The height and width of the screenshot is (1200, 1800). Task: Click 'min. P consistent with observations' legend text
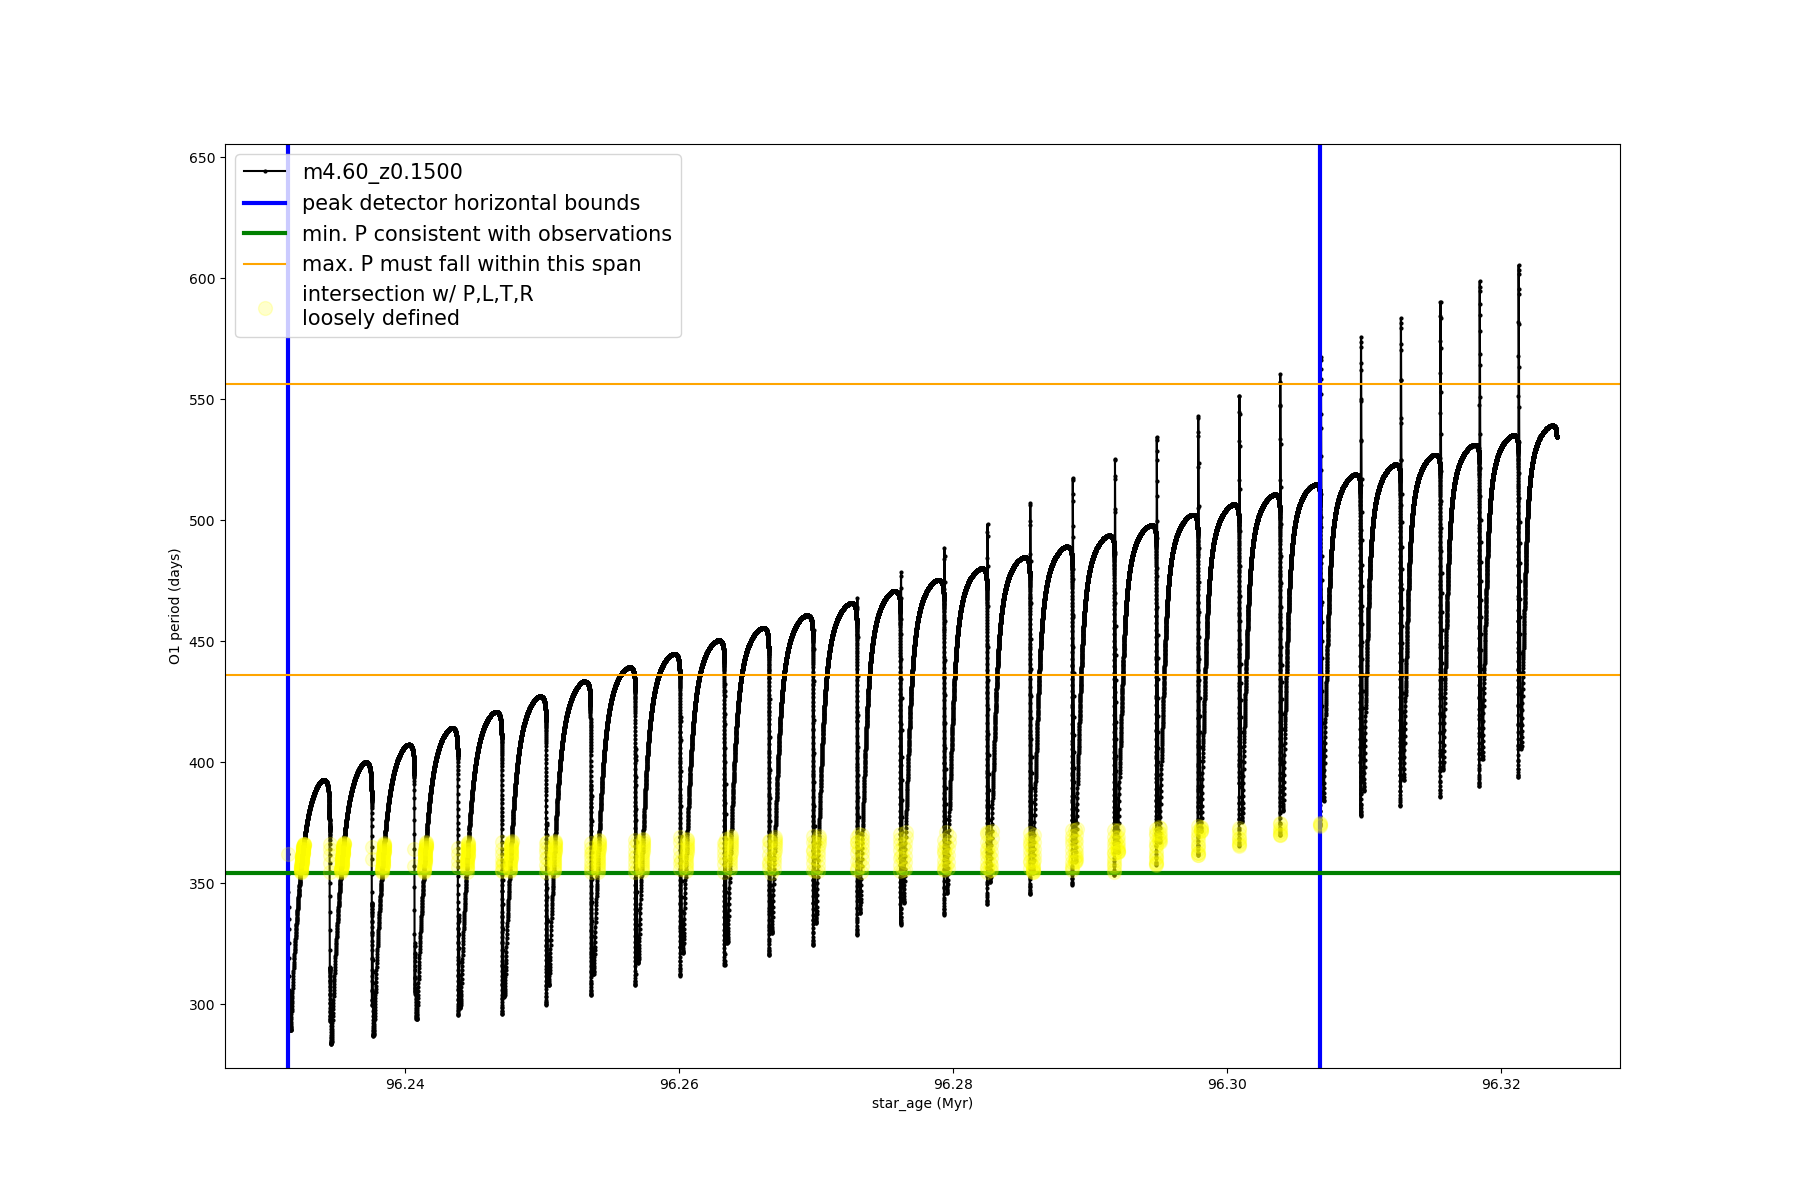(486, 234)
